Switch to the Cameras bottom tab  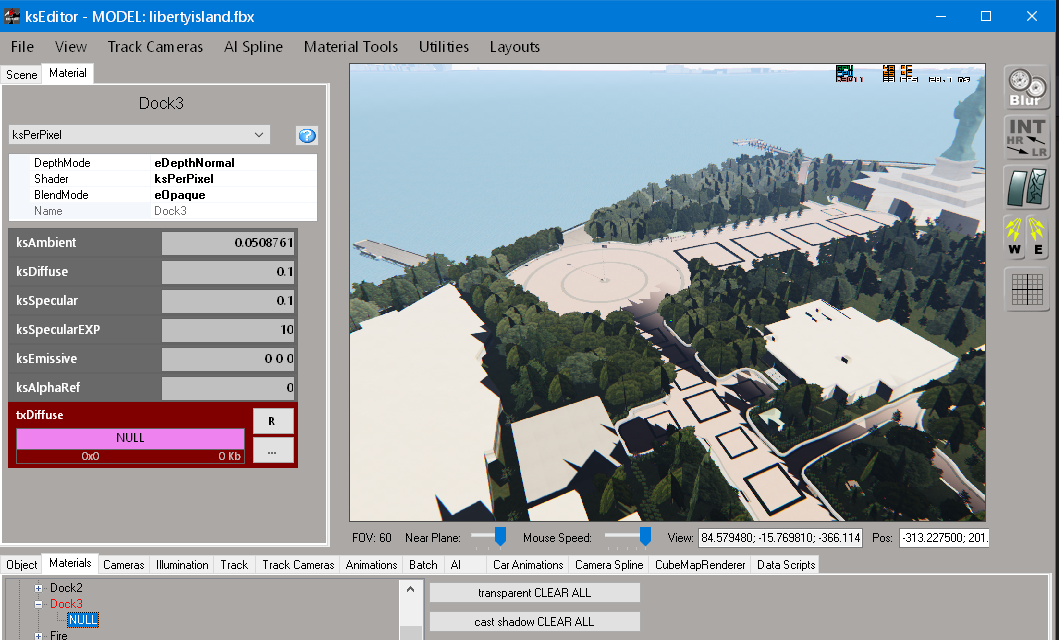(x=124, y=565)
